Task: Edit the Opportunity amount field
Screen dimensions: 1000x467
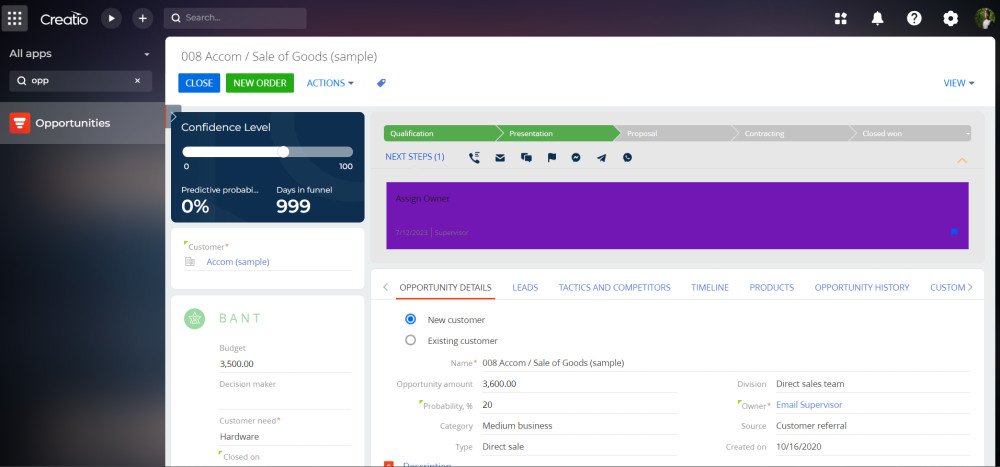Action: (x=579, y=384)
